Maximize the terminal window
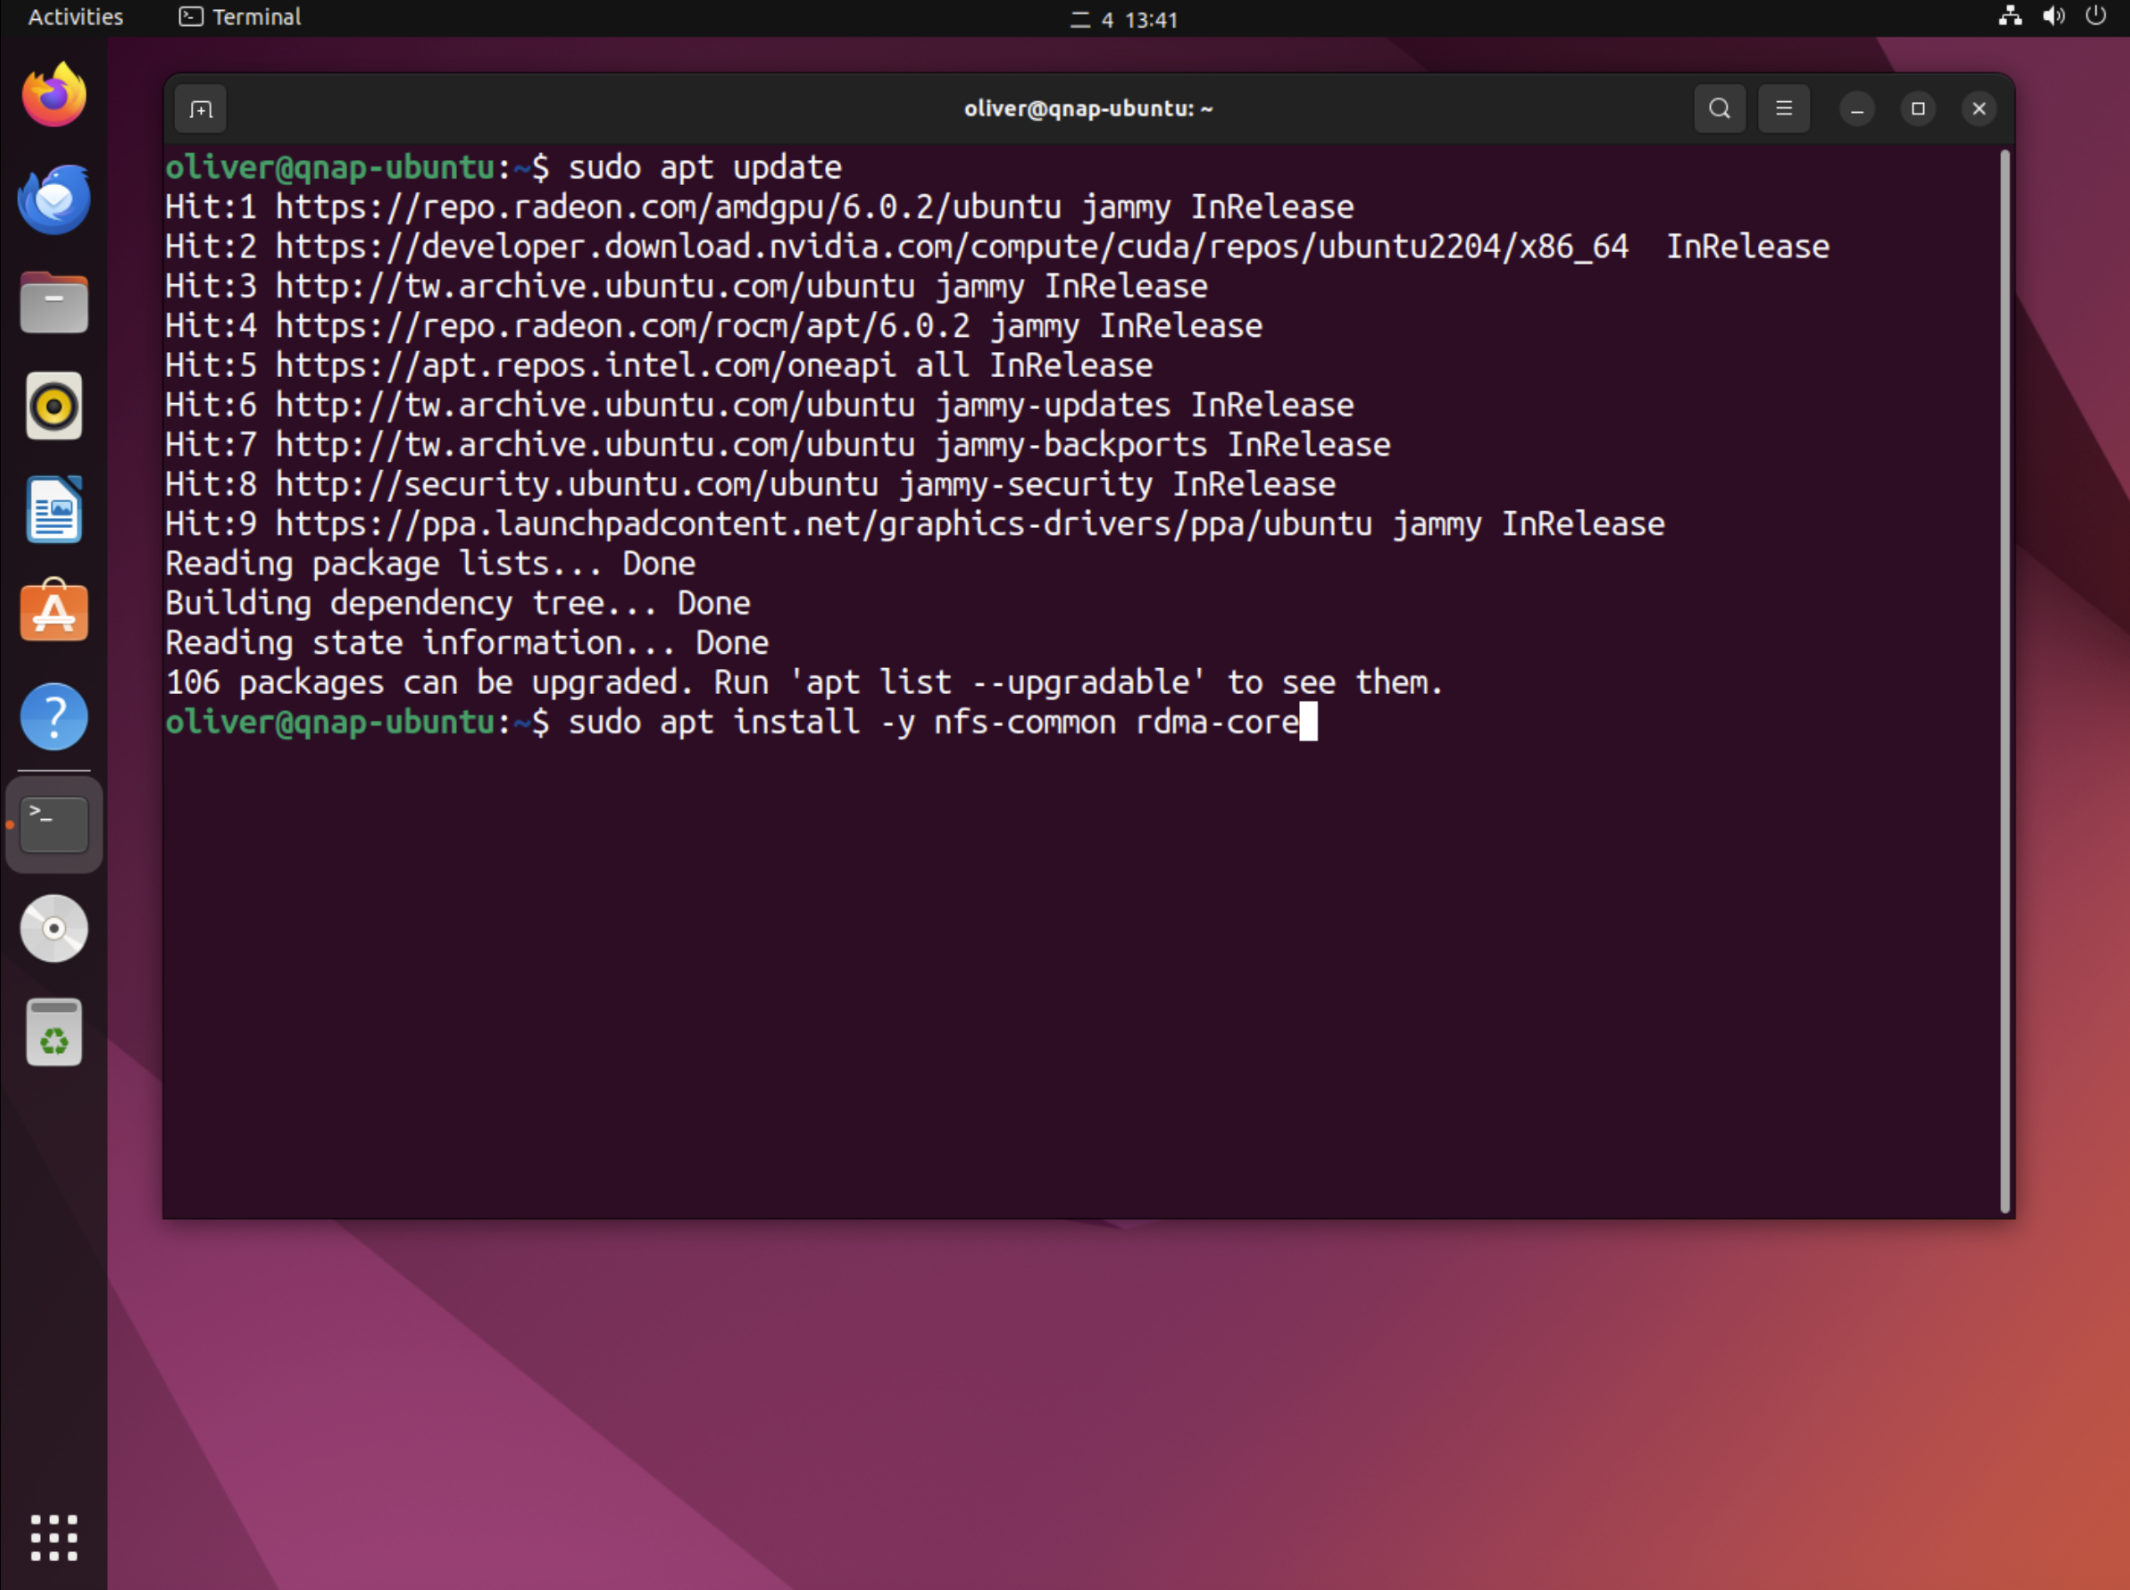The width and height of the screenshot is (2130, 1590). (1918, 109)
